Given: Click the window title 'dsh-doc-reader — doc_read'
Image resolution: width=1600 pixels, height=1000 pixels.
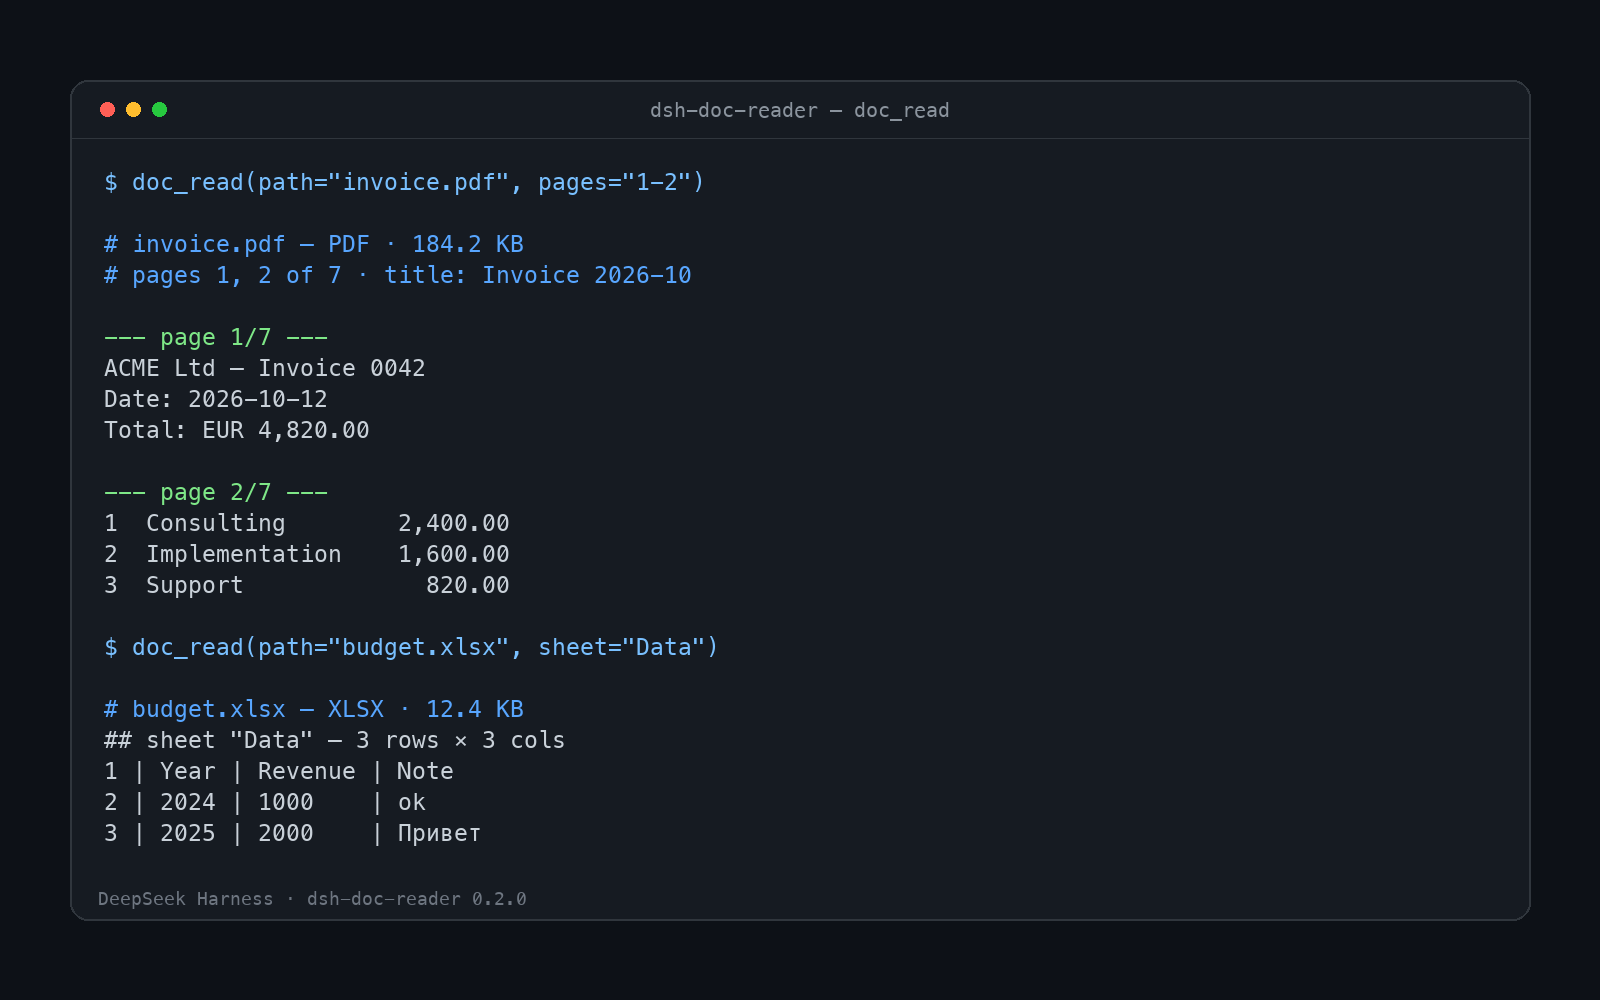Looking at the screenshot, I should pyautogui.click(x=800, y=110).
